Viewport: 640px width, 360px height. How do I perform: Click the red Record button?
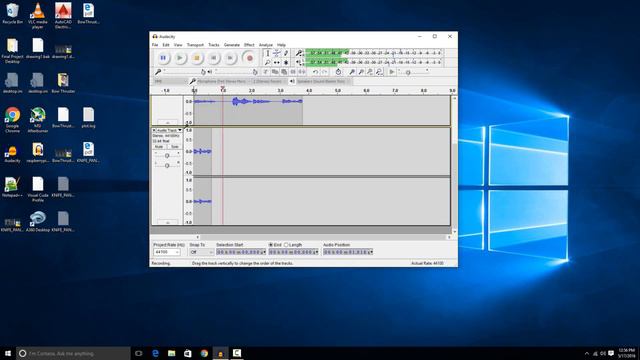(249, 58)
